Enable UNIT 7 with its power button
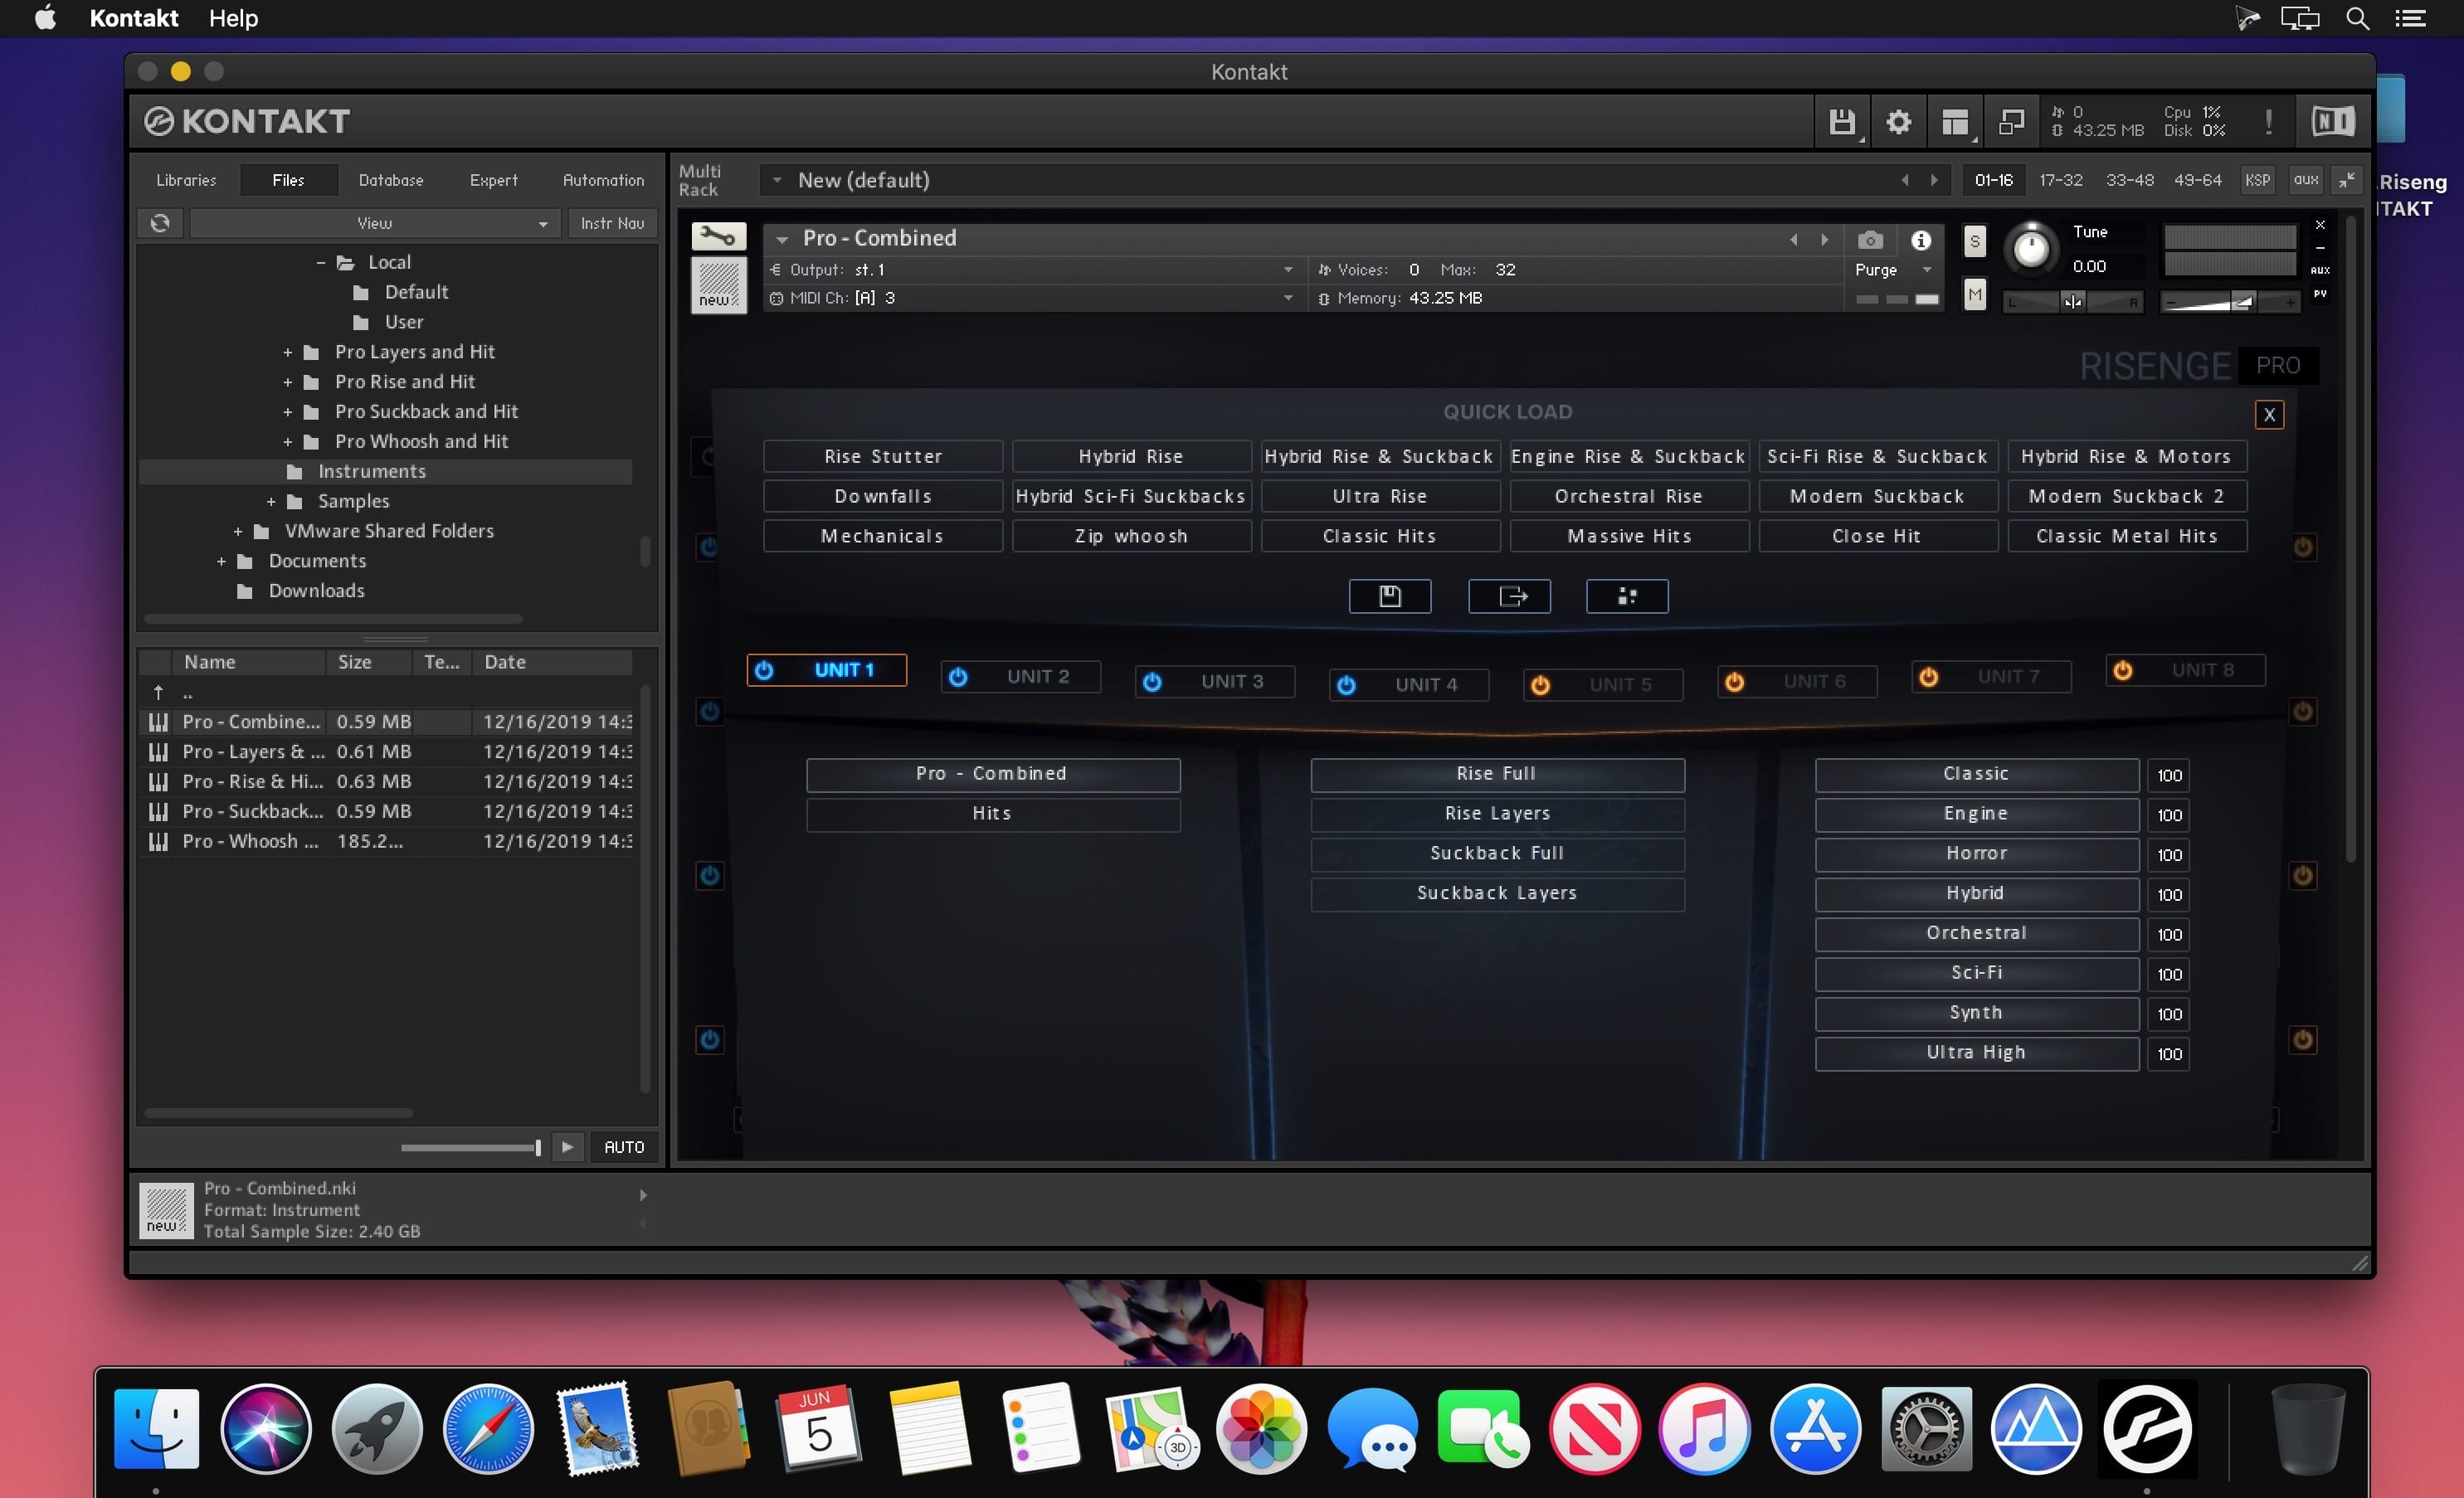This screenshot has width=2464, height=1498. [1928, 677]
